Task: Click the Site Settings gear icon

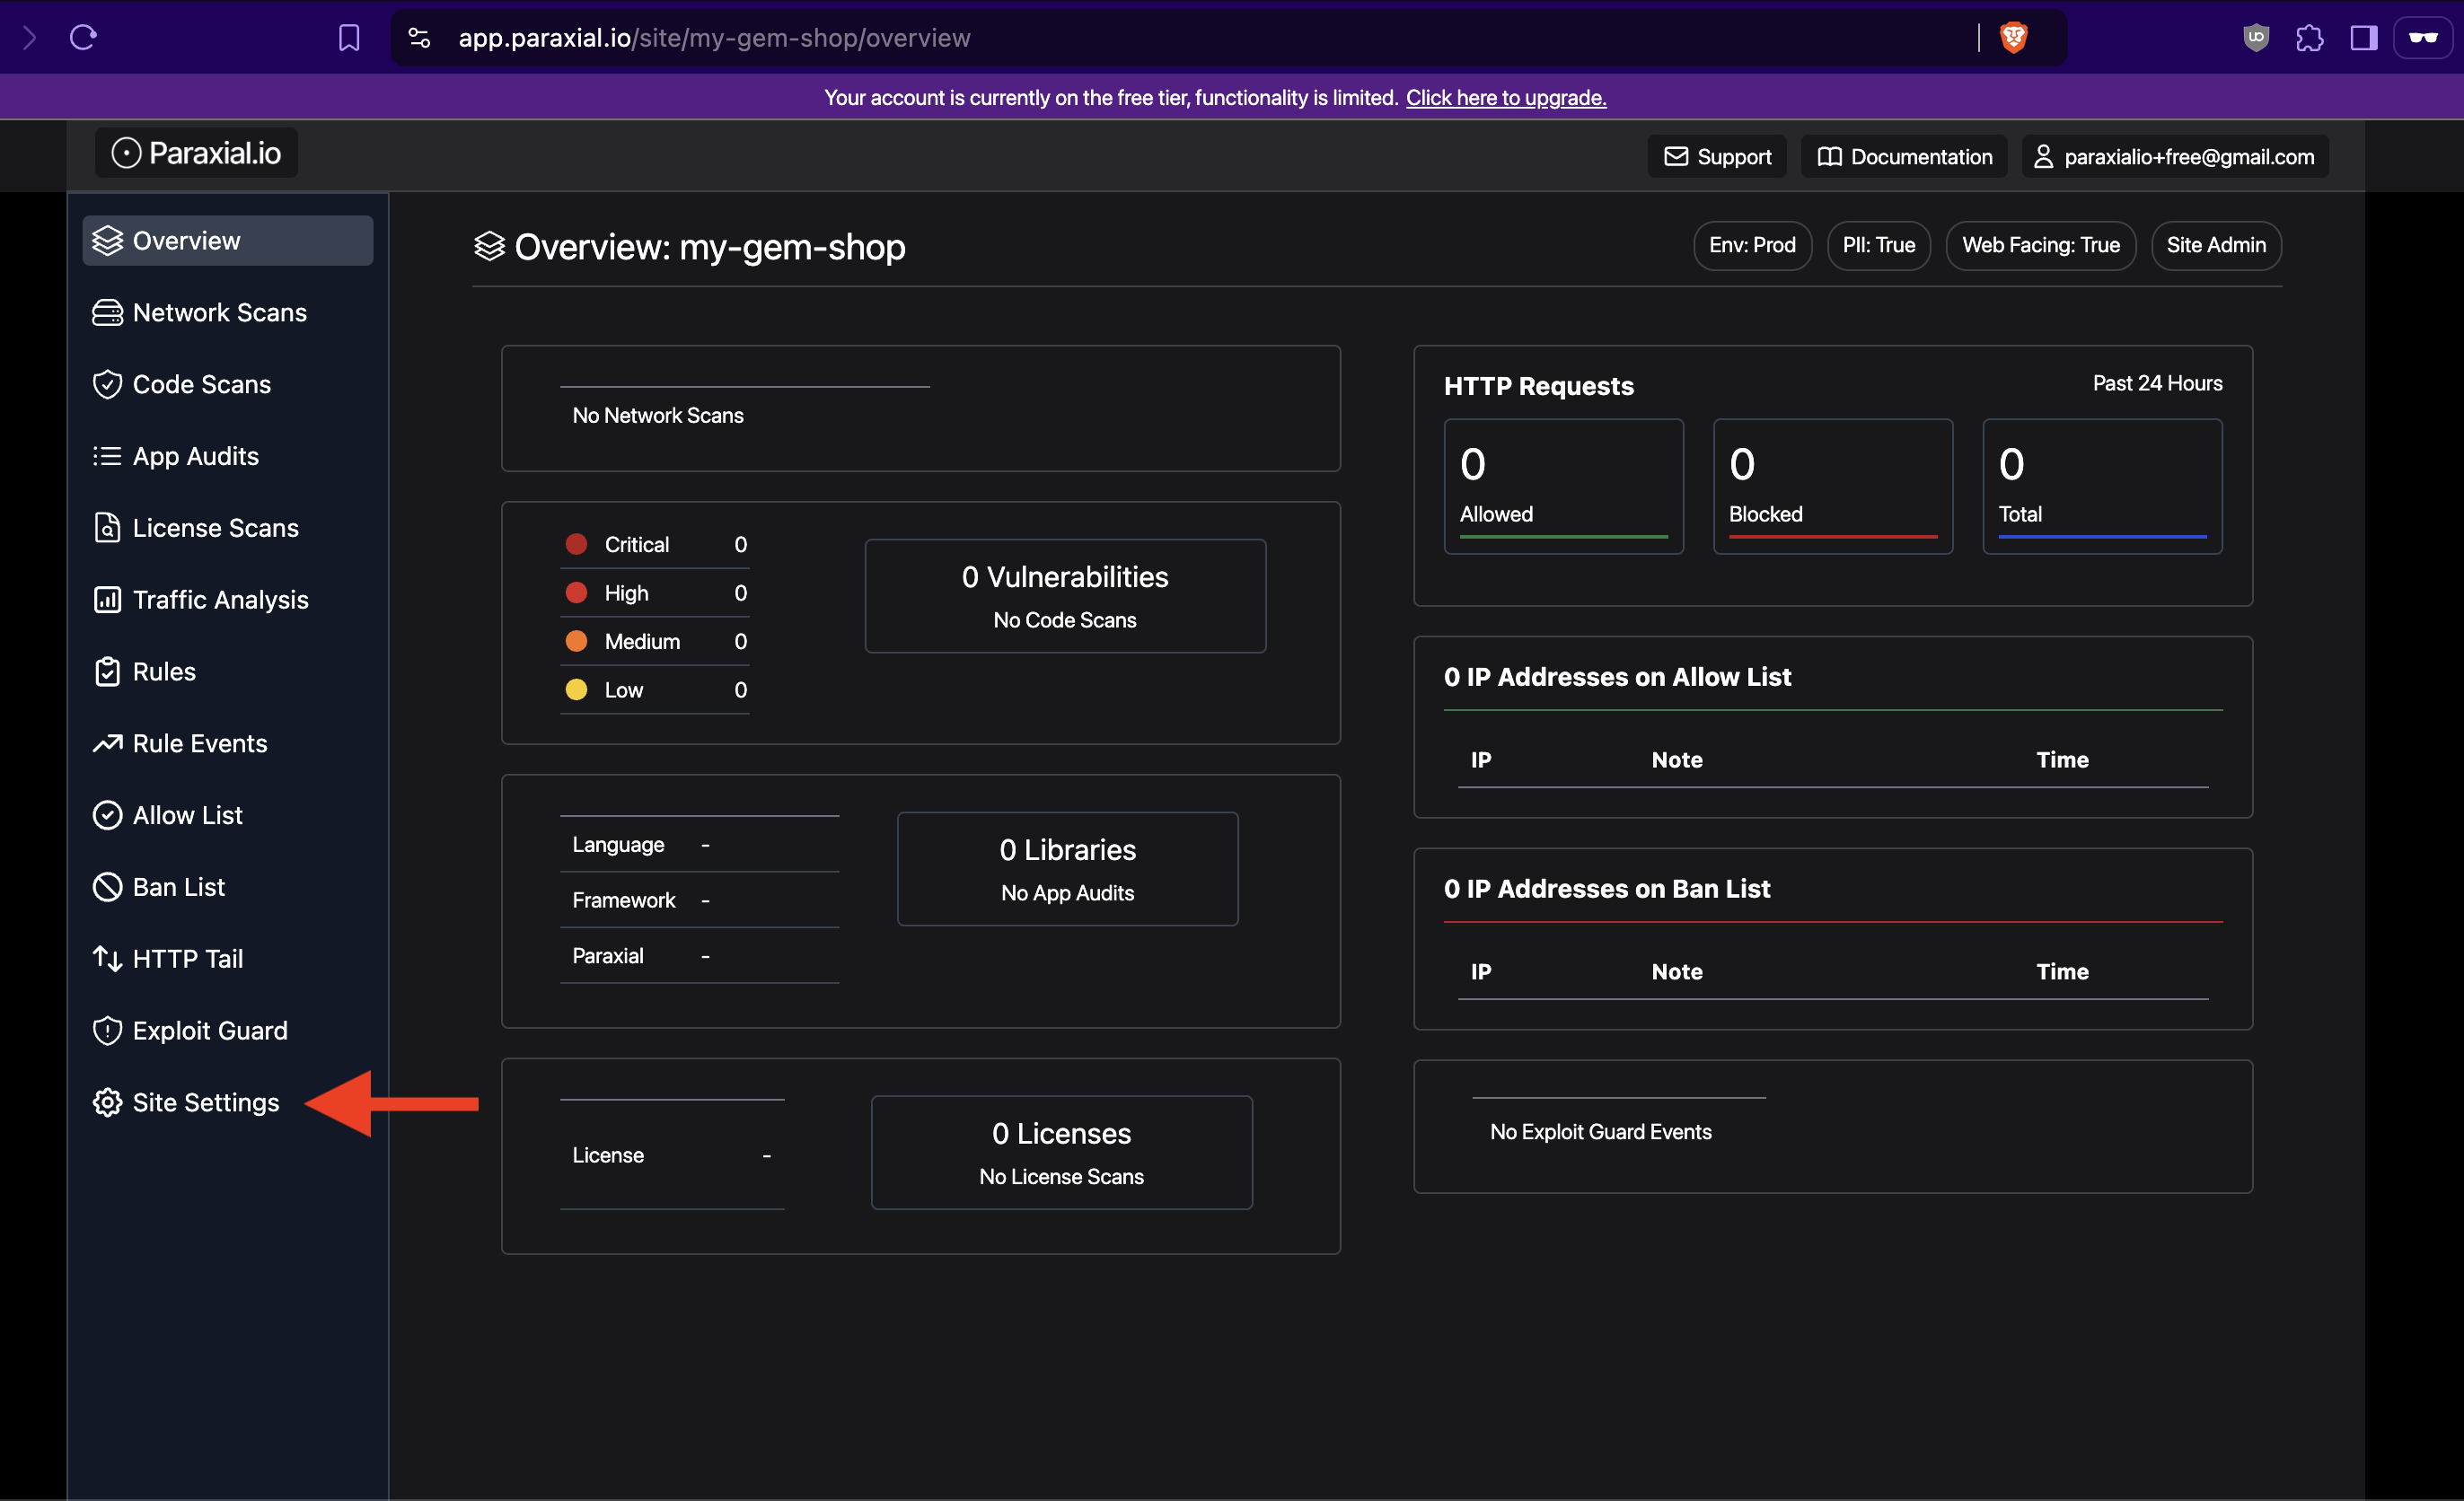Action: tap(107, 1103)
